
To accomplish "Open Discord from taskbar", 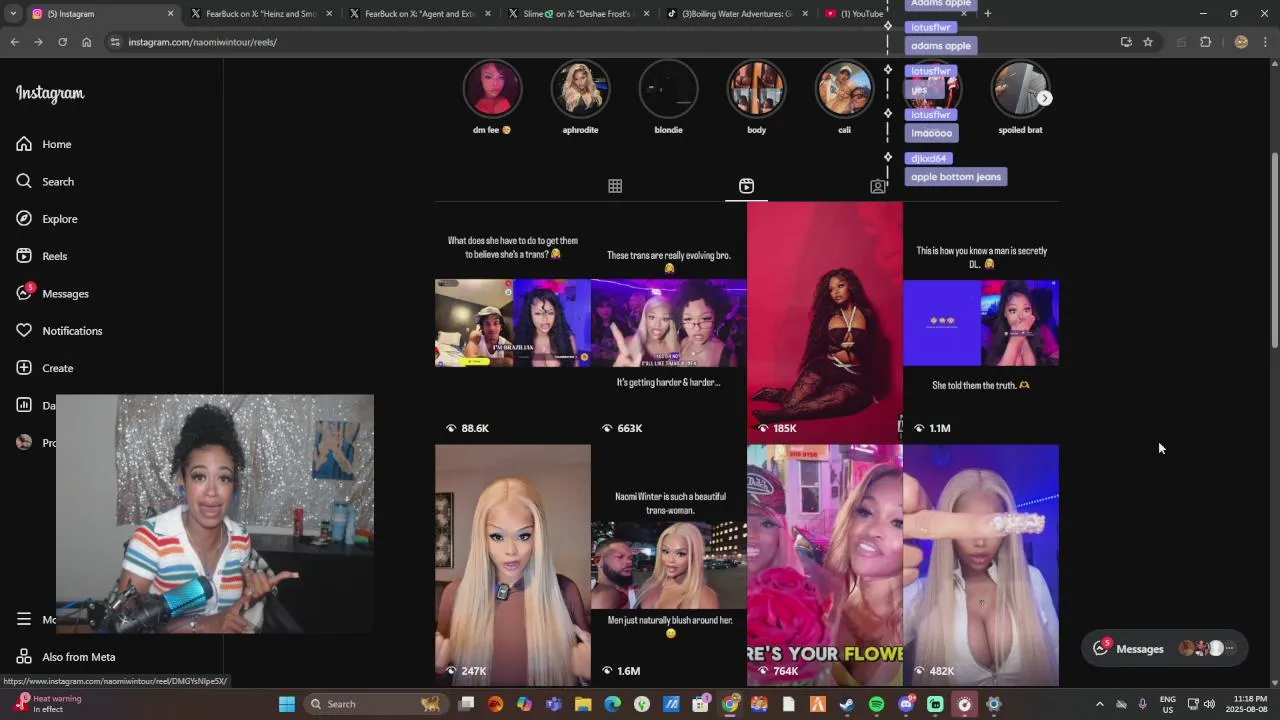I will 906,704.
